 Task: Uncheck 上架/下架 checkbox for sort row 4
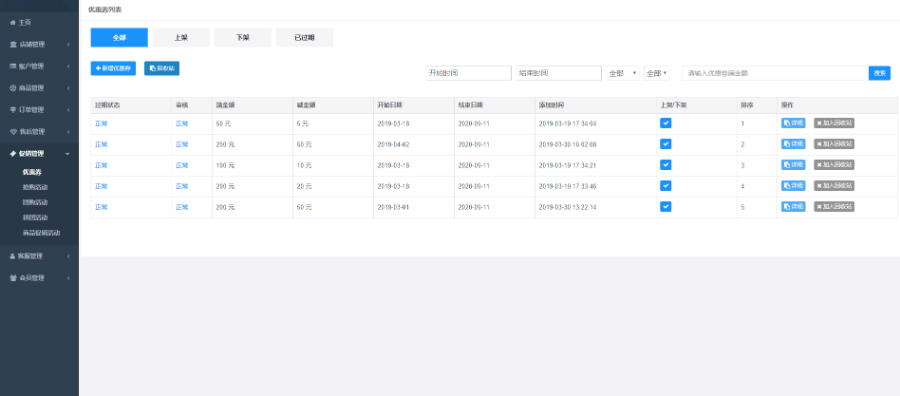tap(665, 186)
